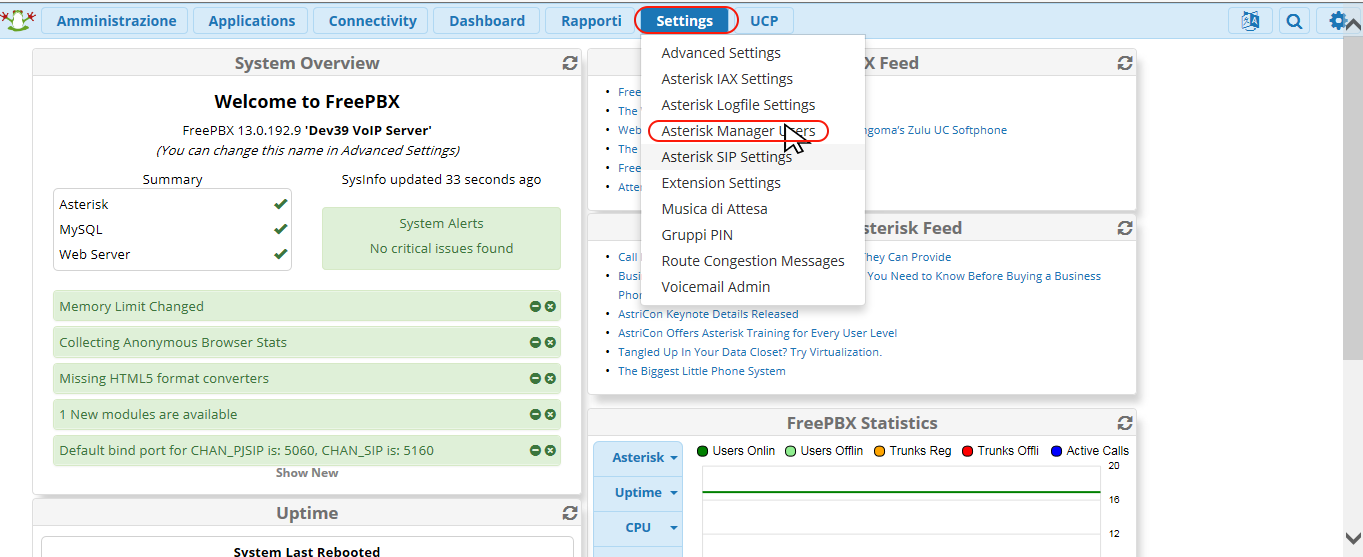Open Tangled Up In Your Data Closet link
Viewport: 1363px width, 557px height.
(750, 352)
